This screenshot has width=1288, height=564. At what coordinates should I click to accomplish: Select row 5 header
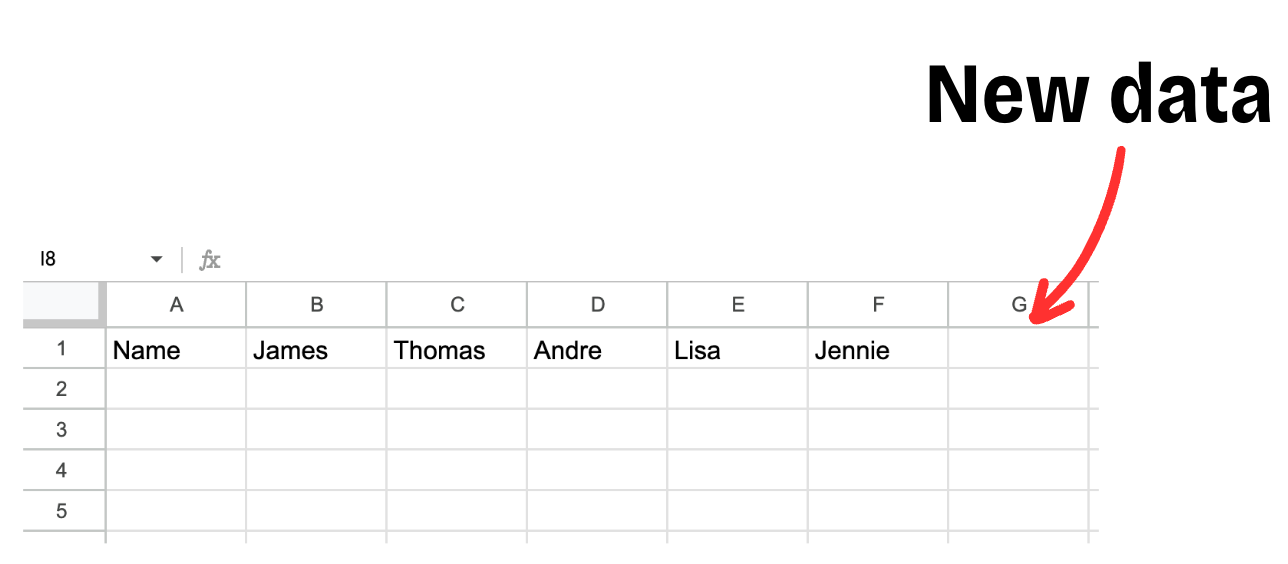[63, 511]
